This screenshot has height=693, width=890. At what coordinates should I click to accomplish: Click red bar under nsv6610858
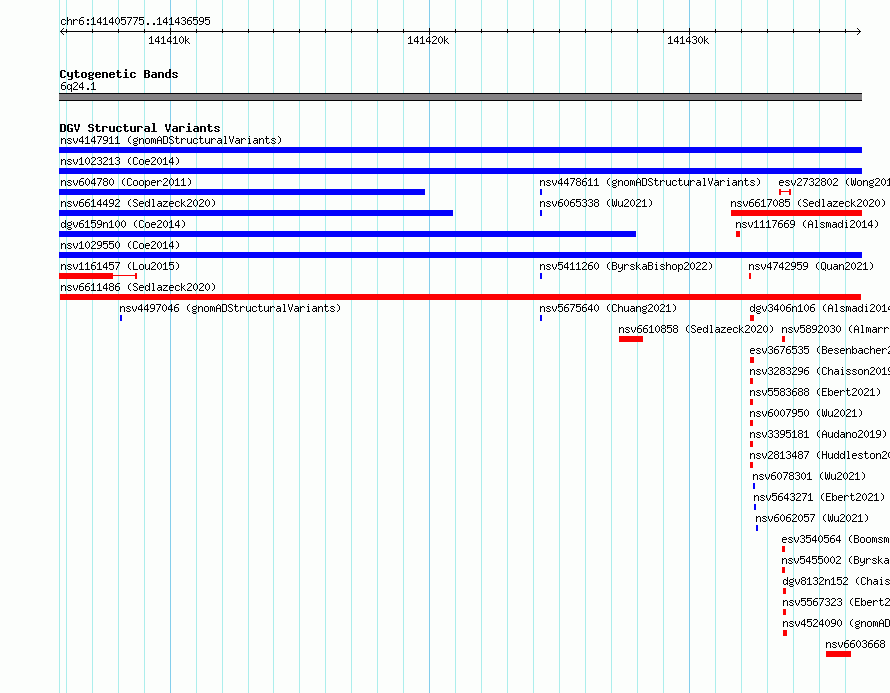click(x=631, y=339)
